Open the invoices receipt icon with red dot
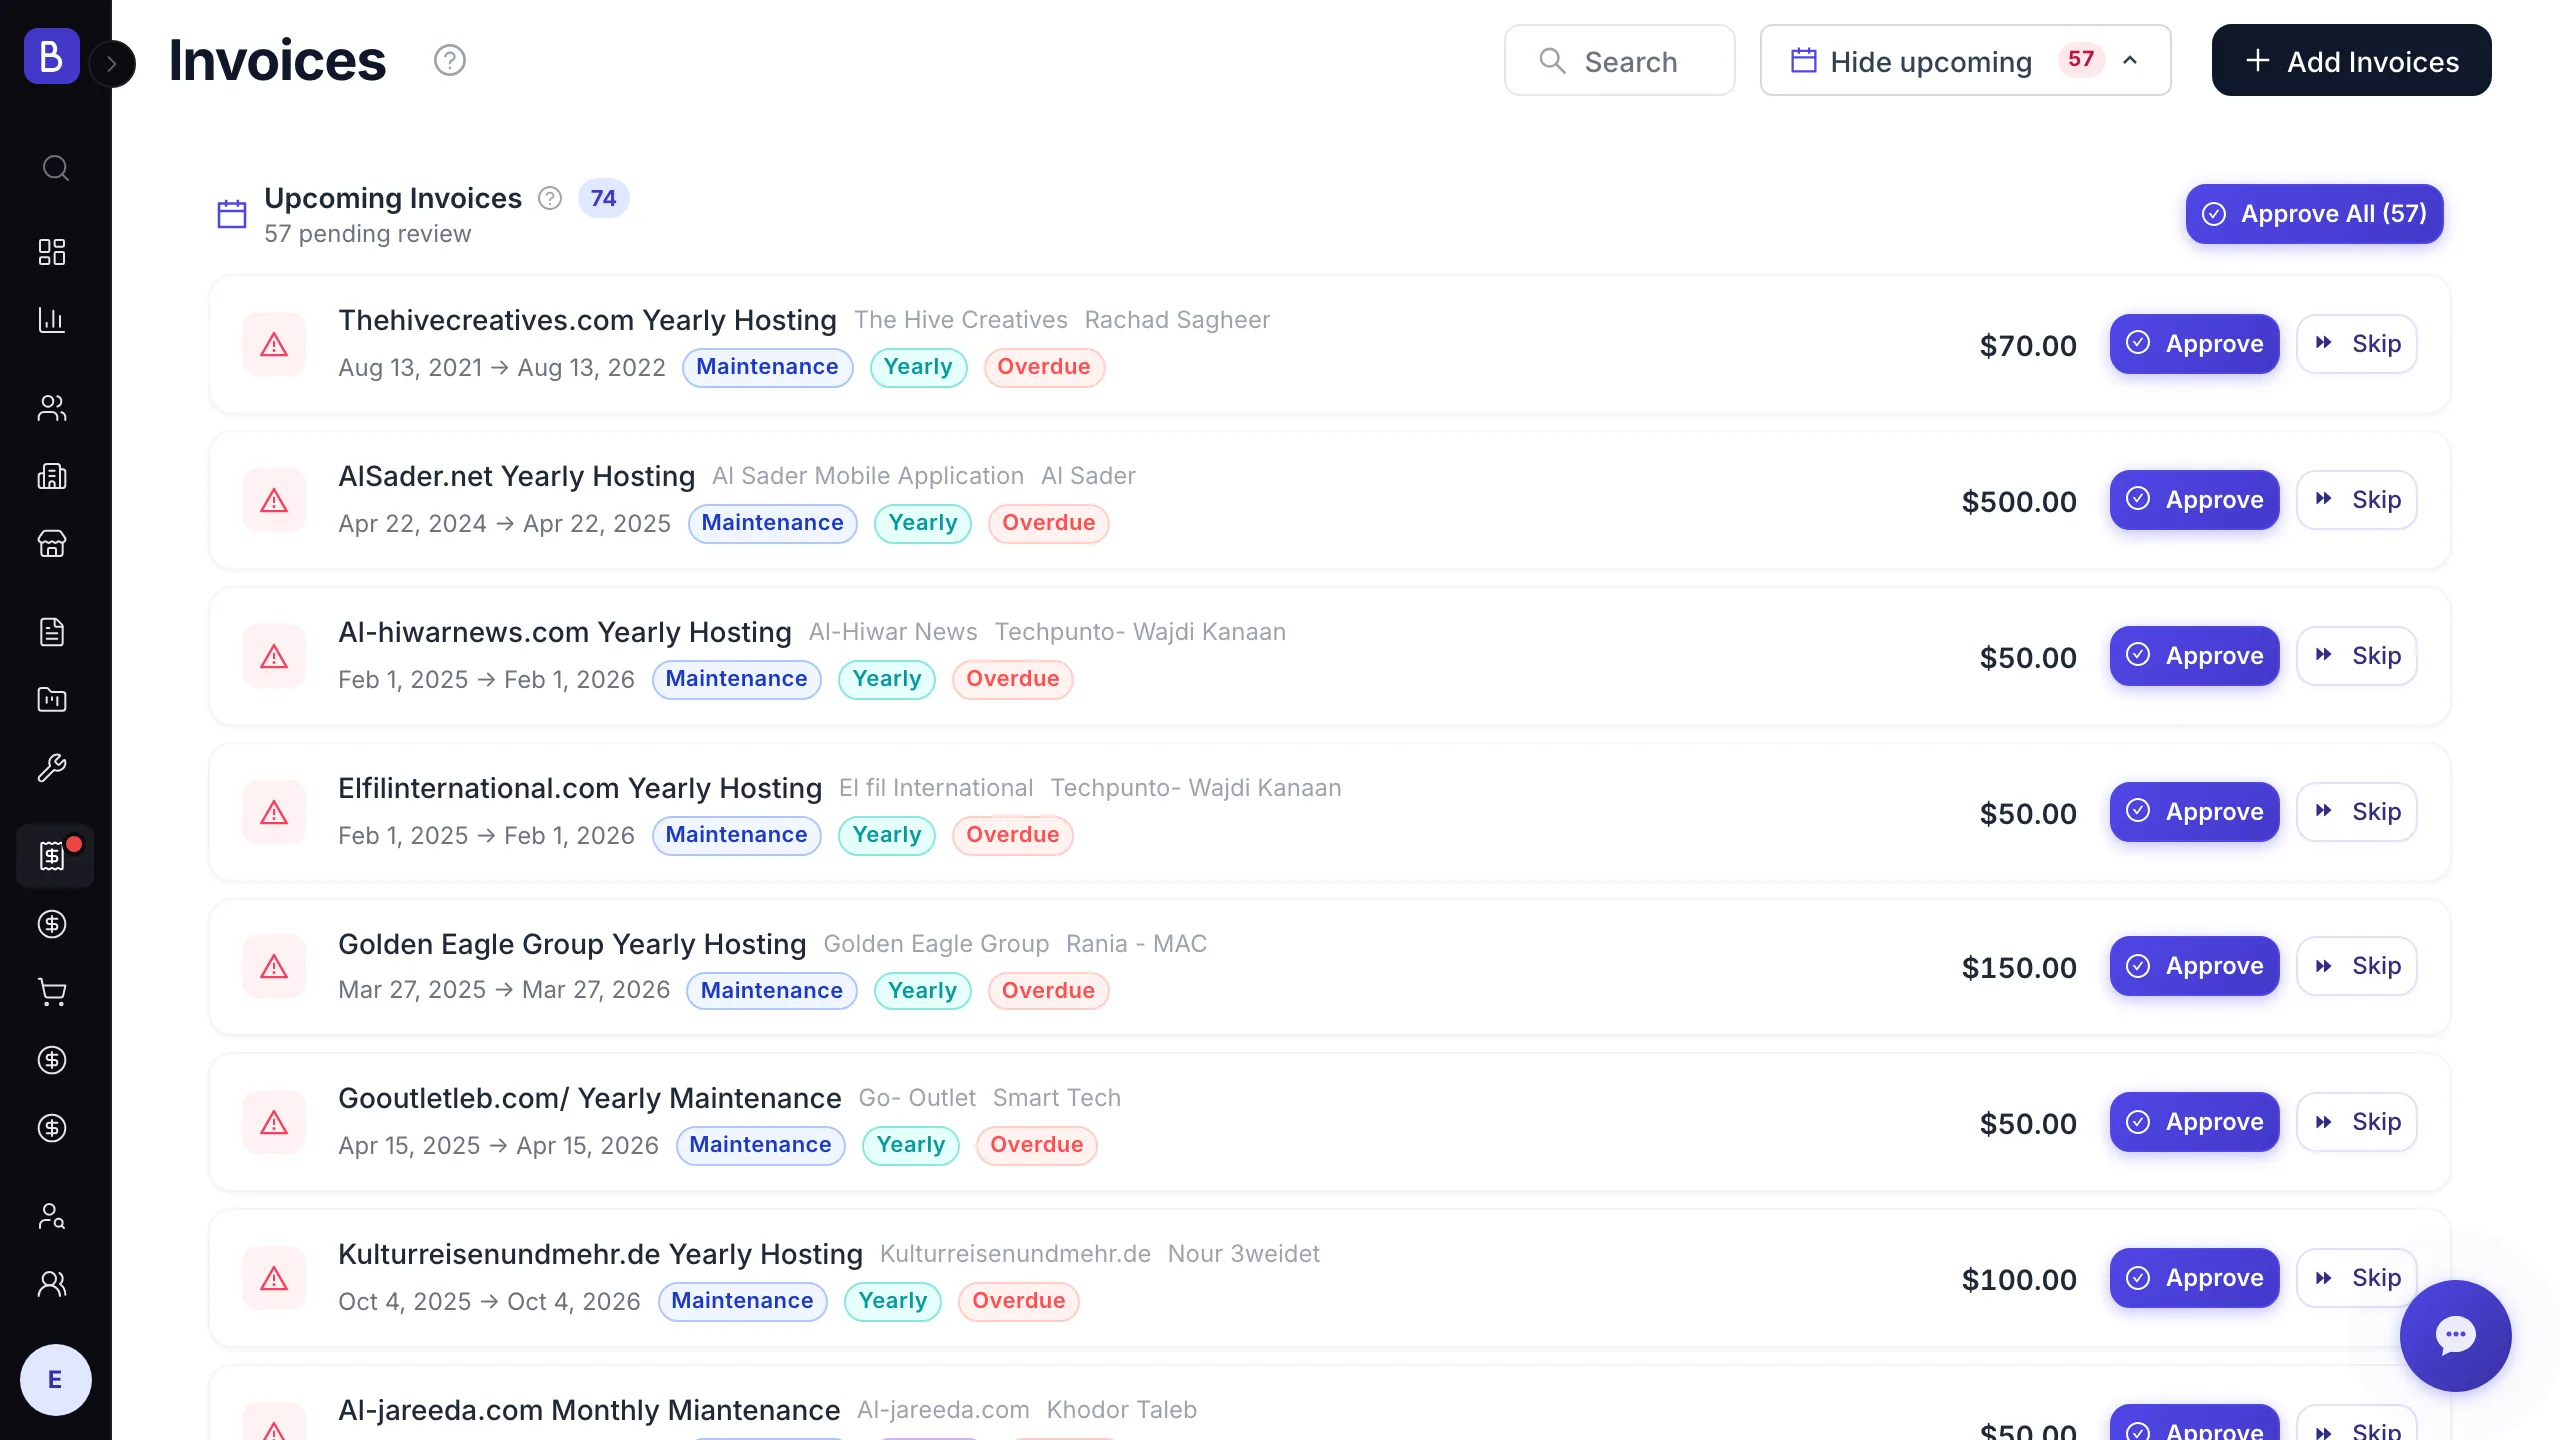The width and height of the screenshot is (2560, 1440). tap(55, 856)
